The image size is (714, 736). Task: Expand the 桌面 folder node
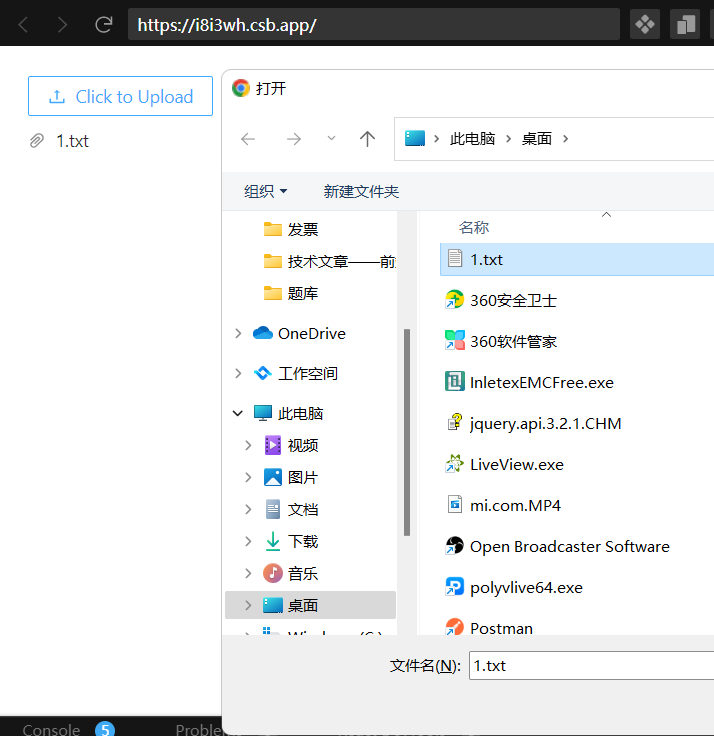click(x=248, y=606)
